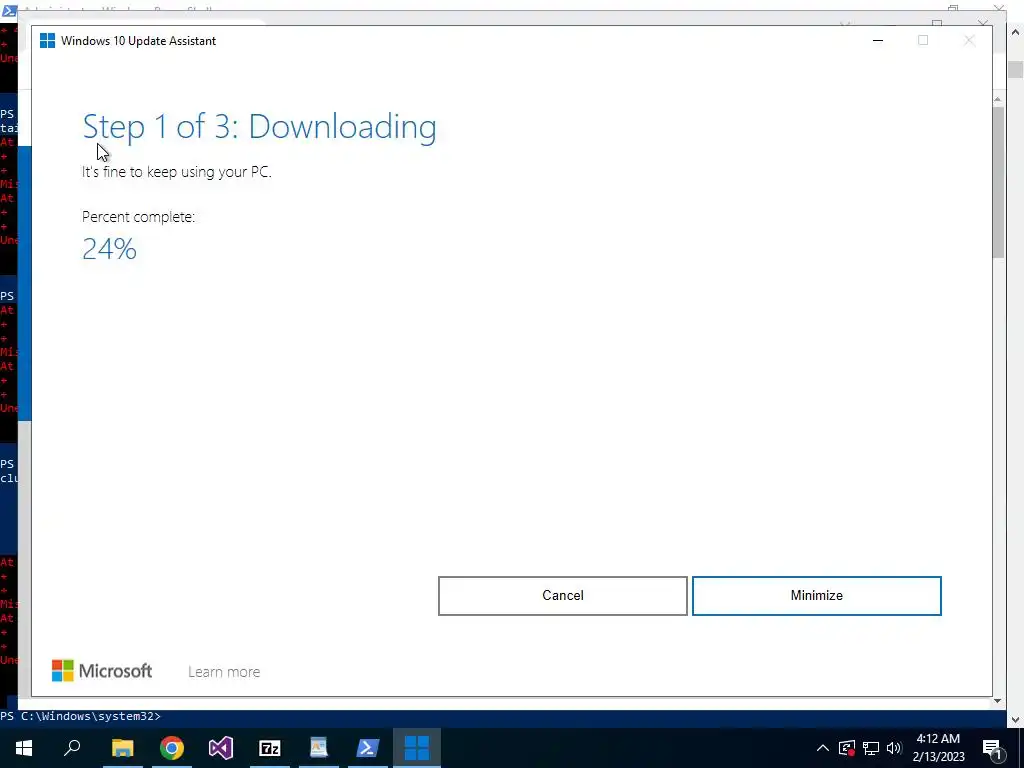The width and height of the screenshot is (1024, 768).
Task: Click the 24% percent complete value
Action: coord(109,249)
